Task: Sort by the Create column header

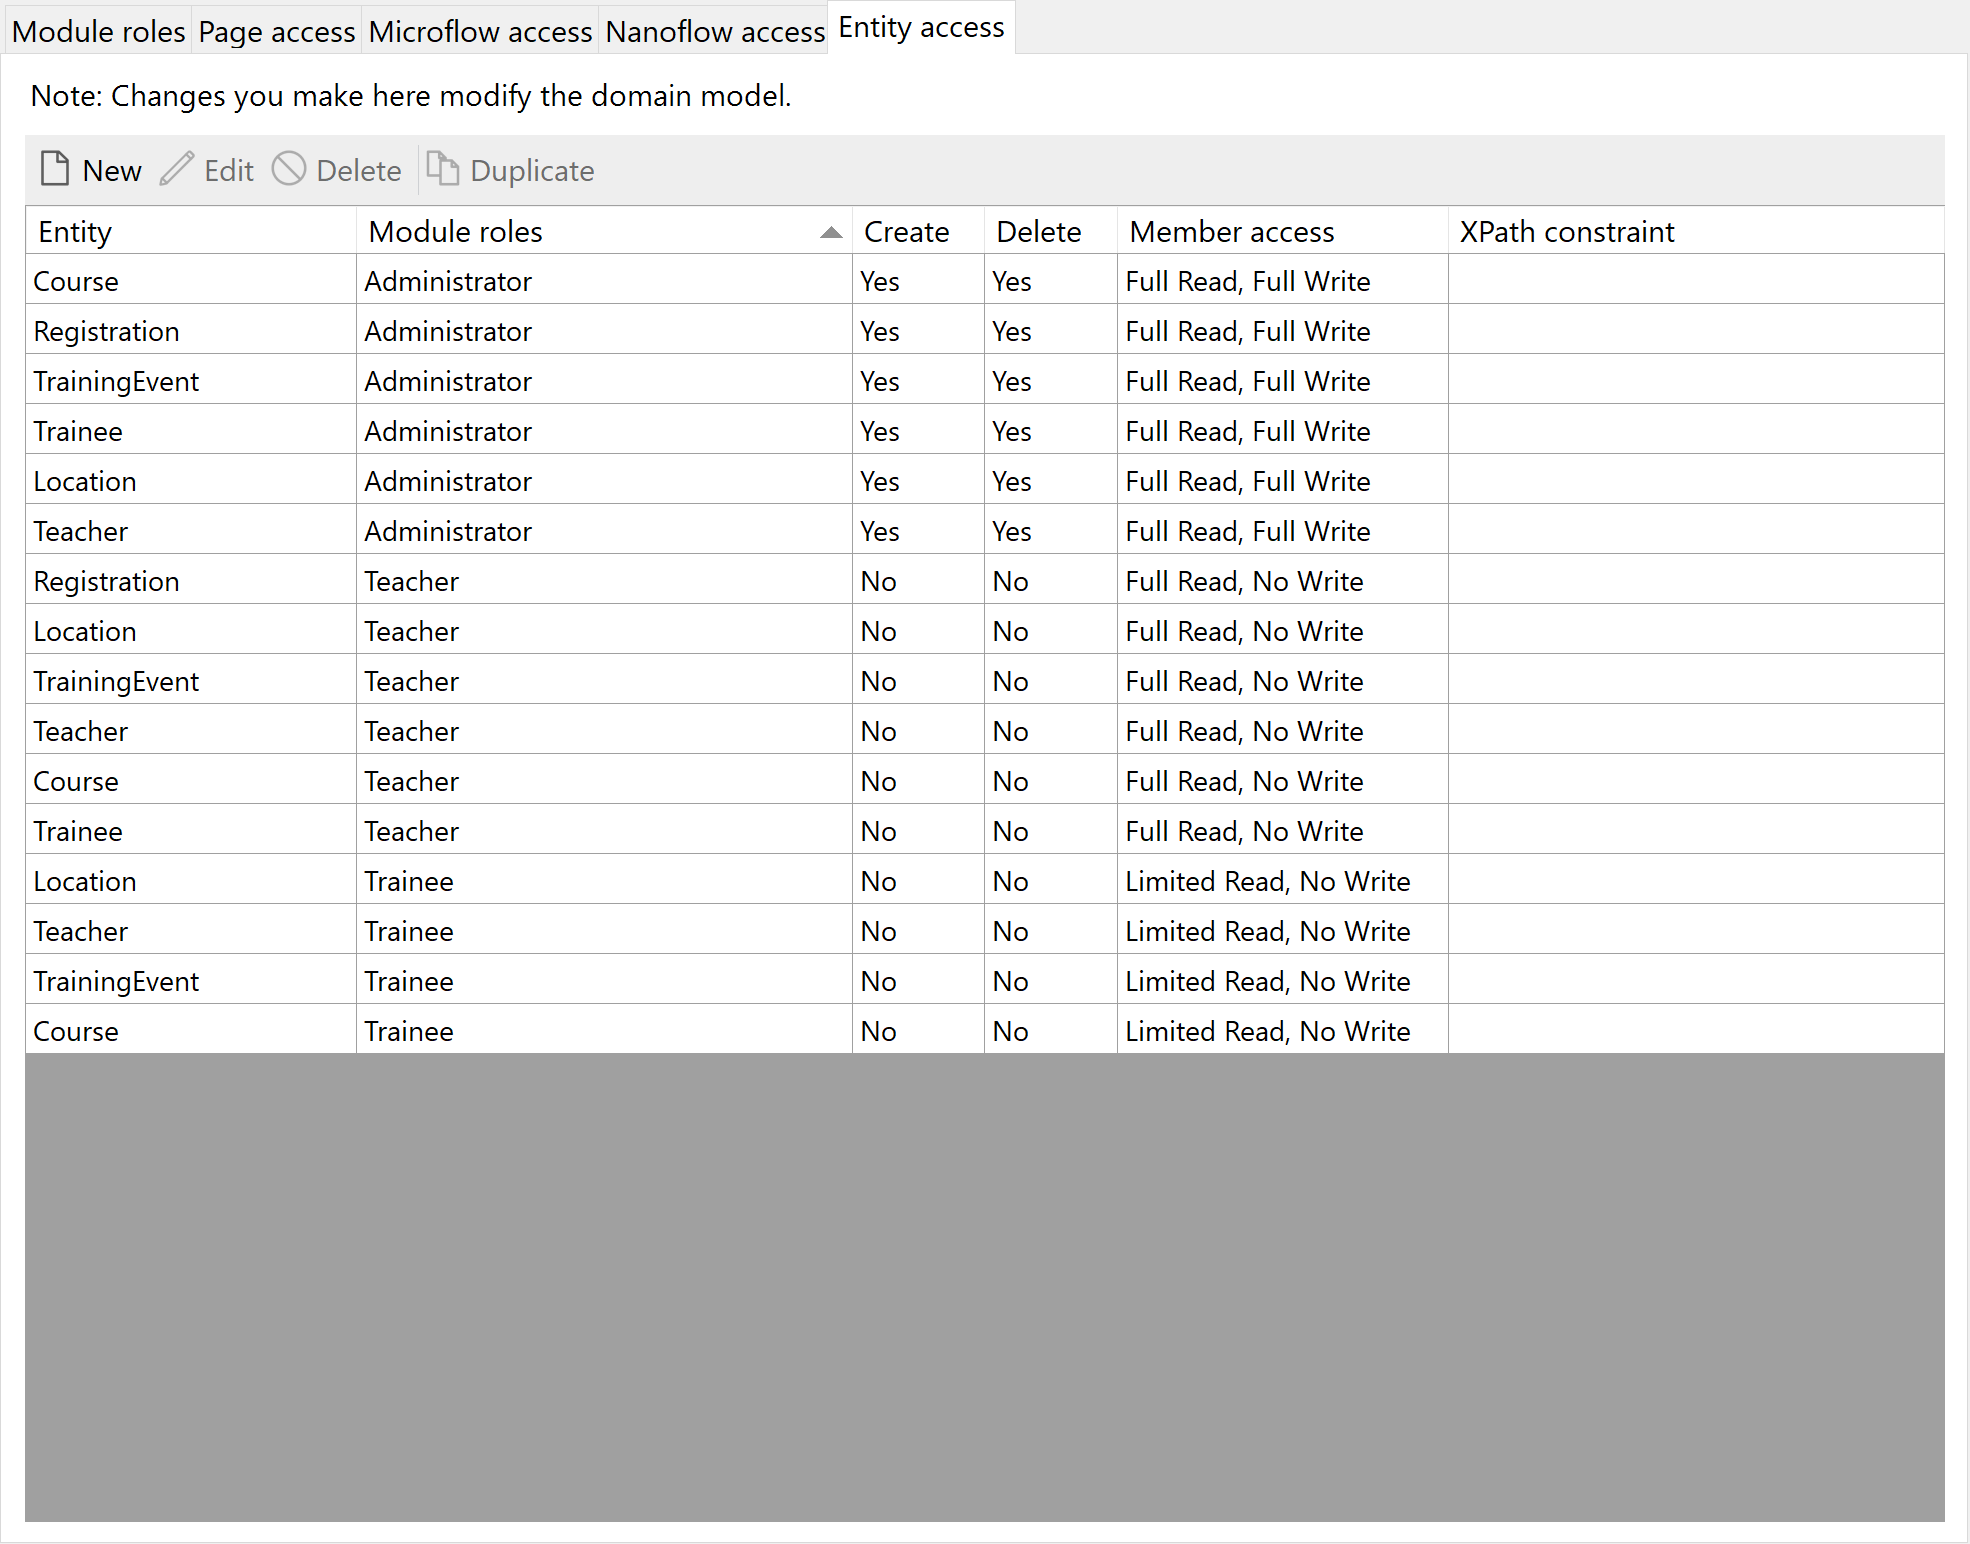Action: (x=918, y=231)
